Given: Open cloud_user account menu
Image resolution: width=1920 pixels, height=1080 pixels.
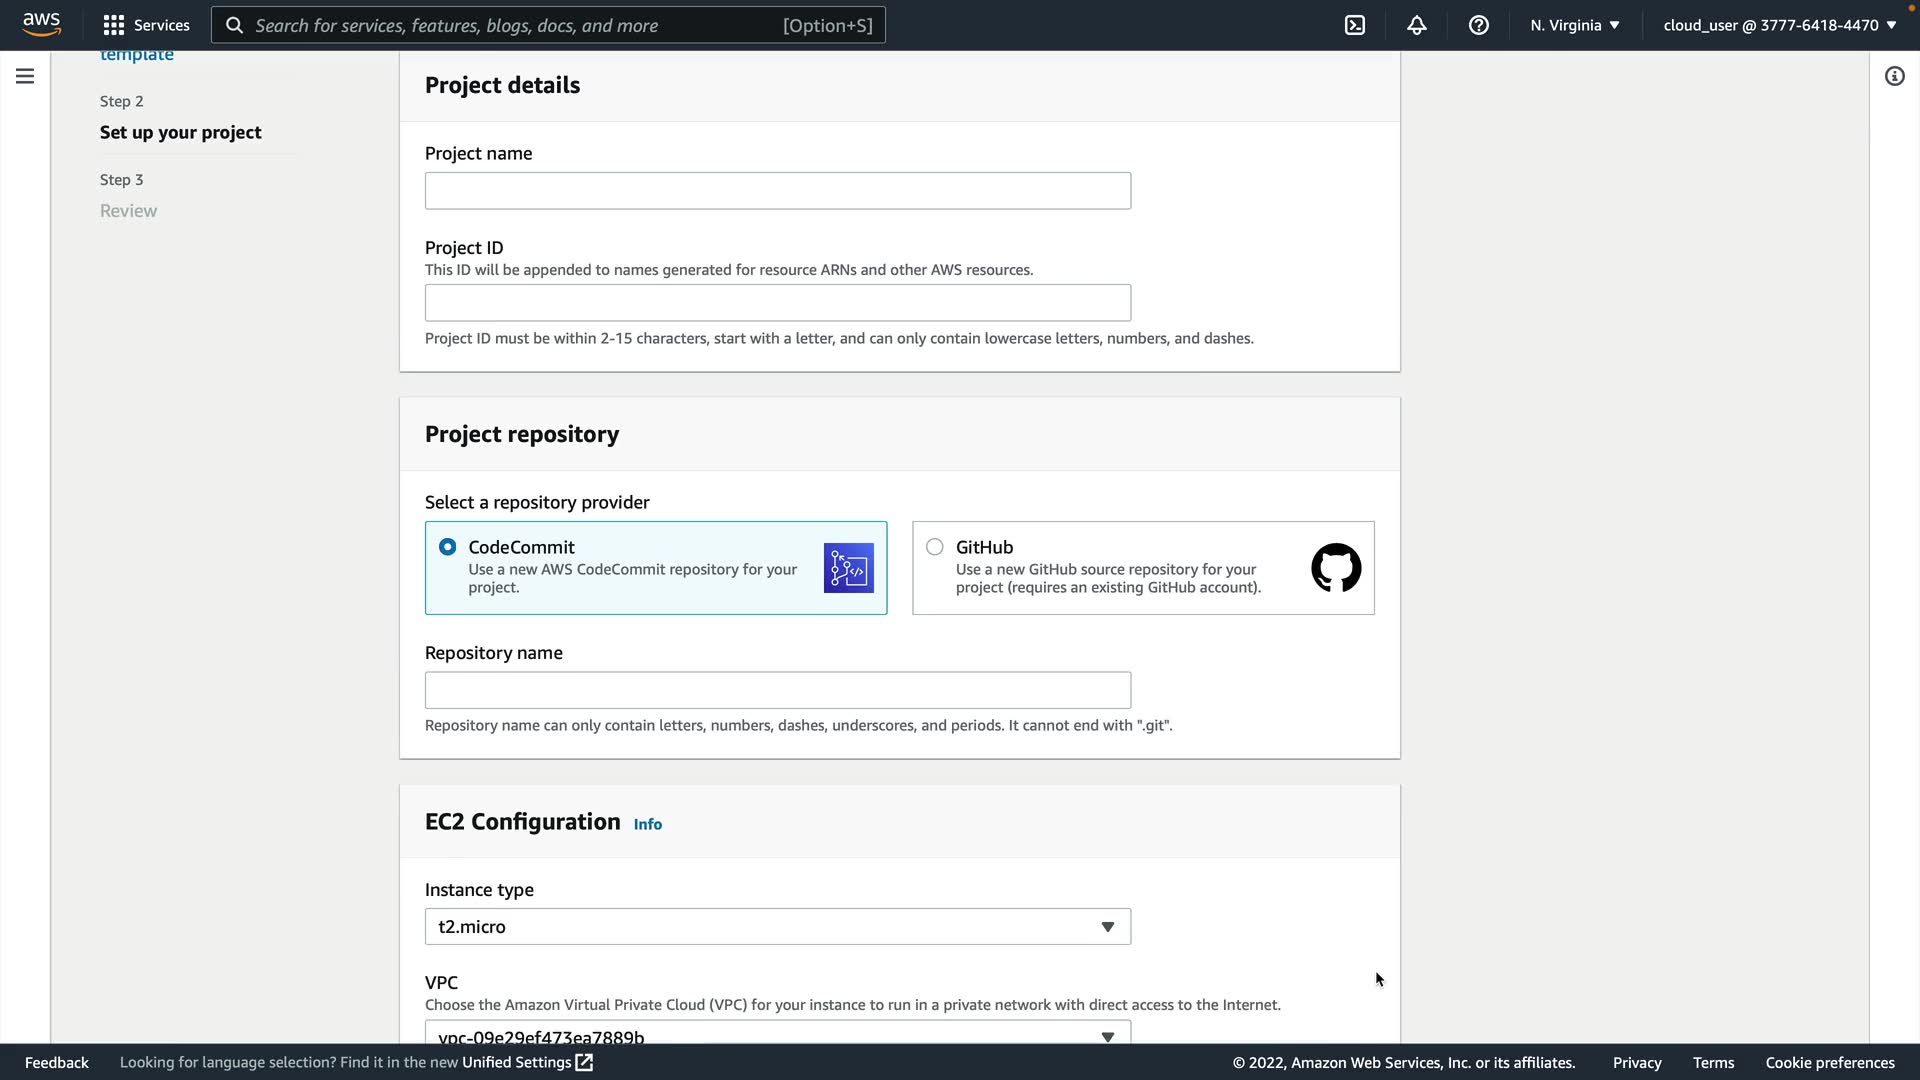Looking at the screenshot, I should tap(1779, 25).
